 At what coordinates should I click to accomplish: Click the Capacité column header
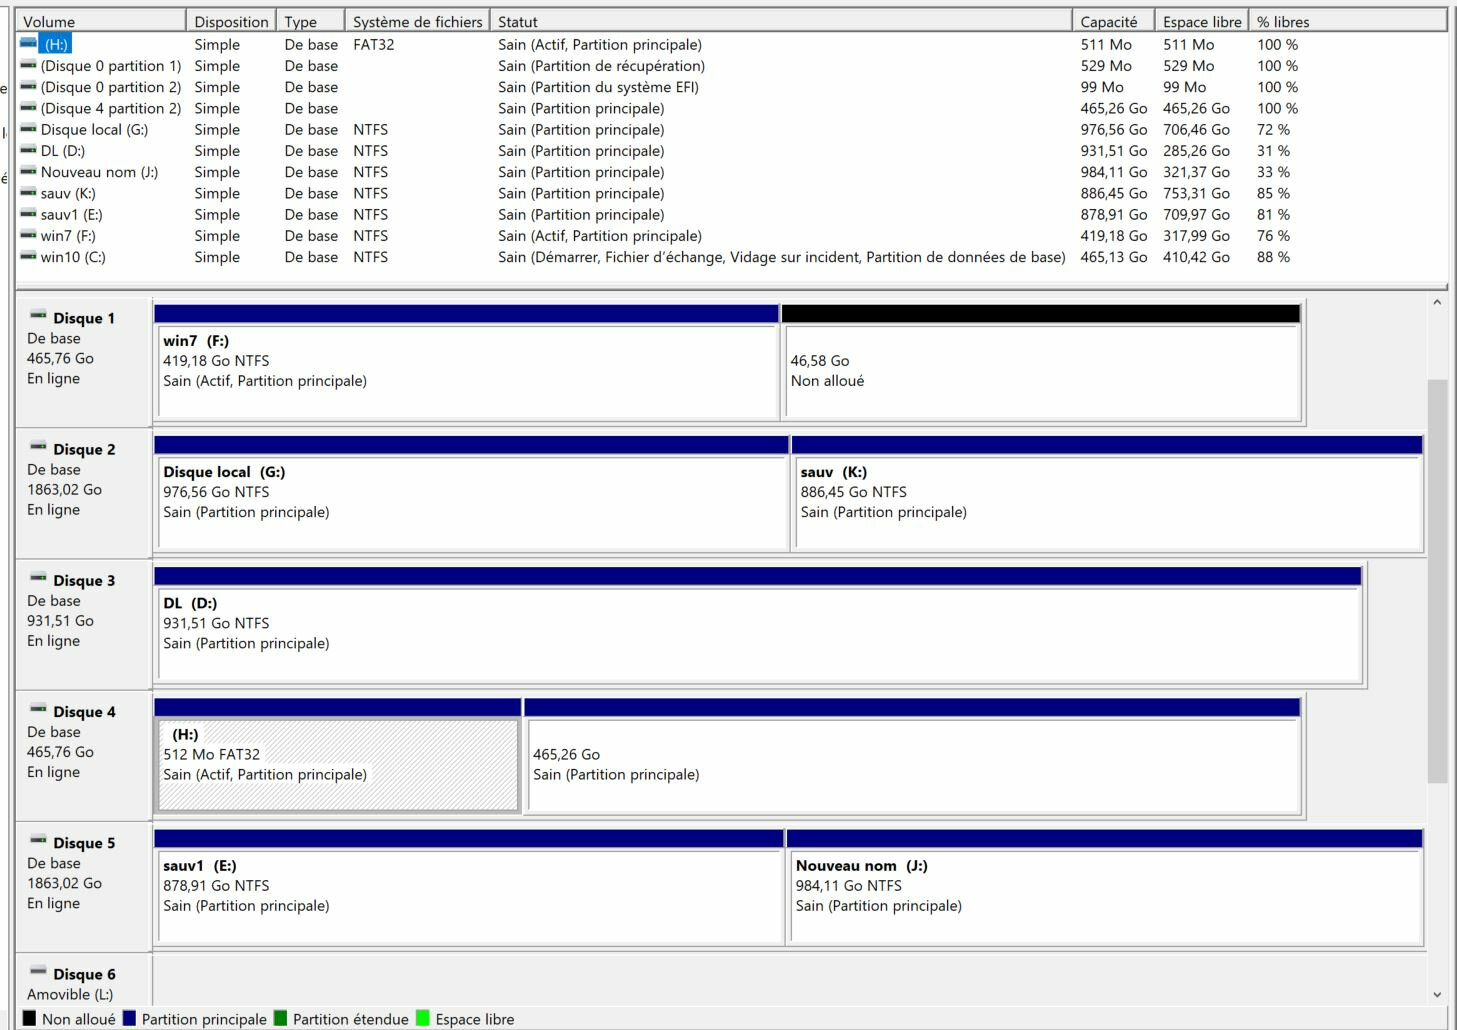coord(1113,21)
